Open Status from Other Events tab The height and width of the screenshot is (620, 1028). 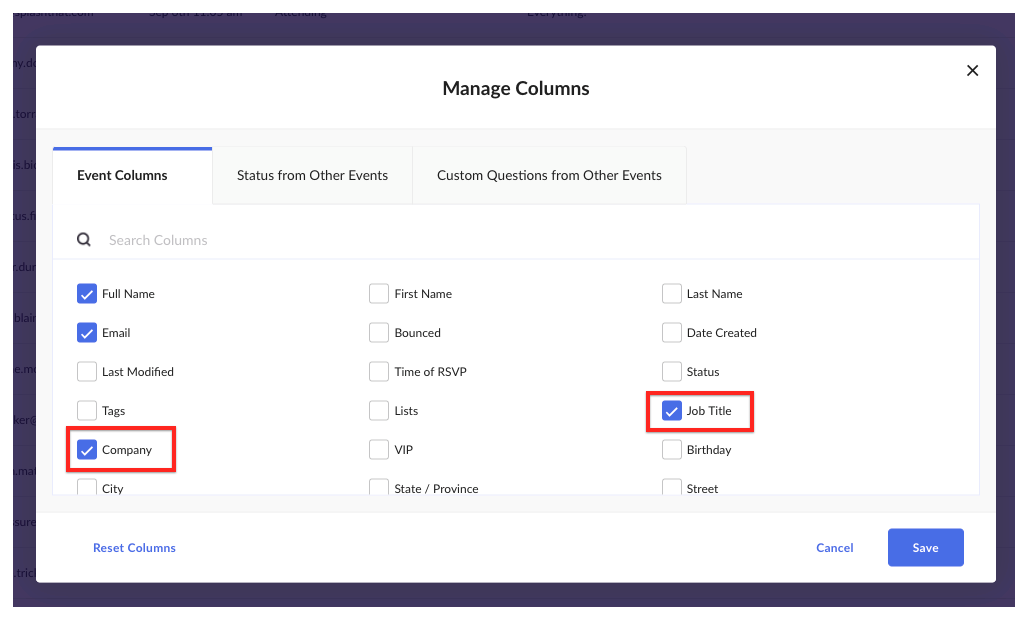pyautogui.click(x=312, y=176)
